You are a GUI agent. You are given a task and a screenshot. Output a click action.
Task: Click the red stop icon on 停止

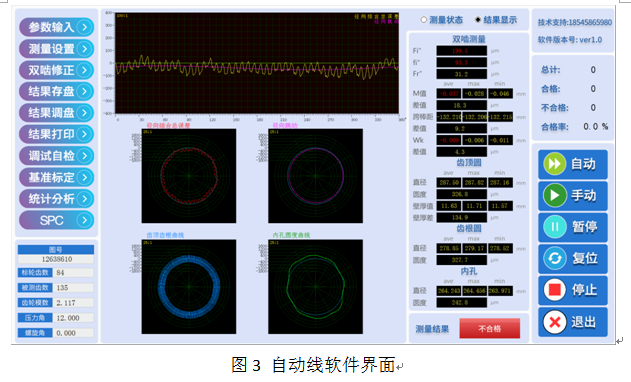tap(554, 290)
